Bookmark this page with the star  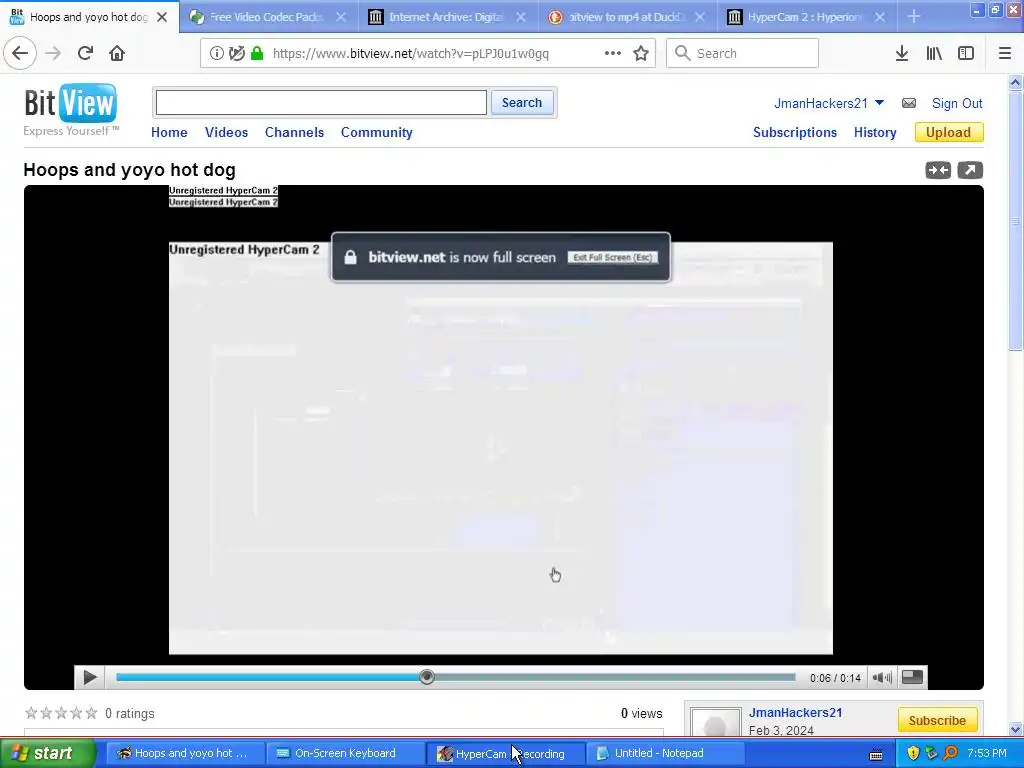pyautogui.click(x=641, y=54)
